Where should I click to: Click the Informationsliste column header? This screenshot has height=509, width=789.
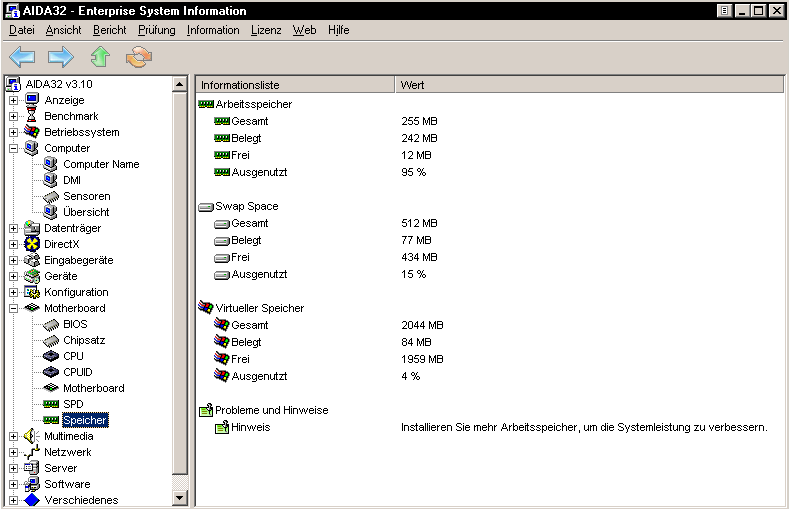[295, 85]
